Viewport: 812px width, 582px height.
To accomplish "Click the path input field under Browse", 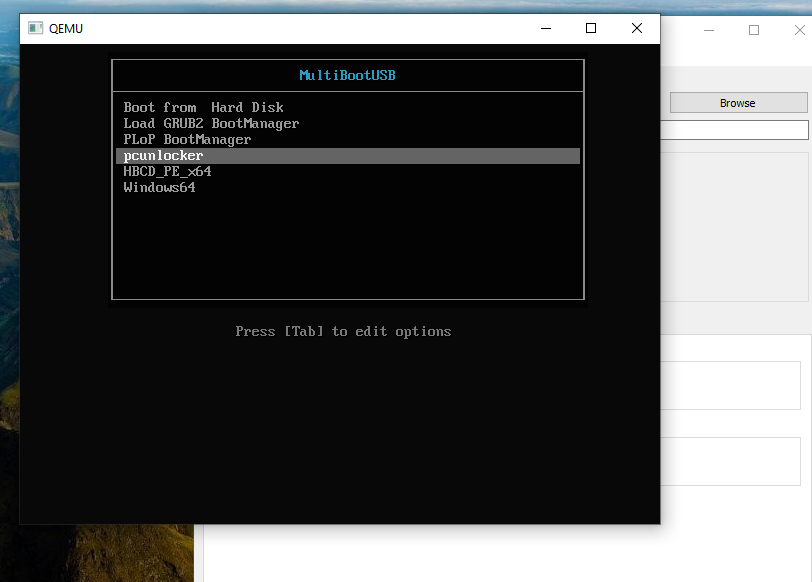I will [734, 130].
